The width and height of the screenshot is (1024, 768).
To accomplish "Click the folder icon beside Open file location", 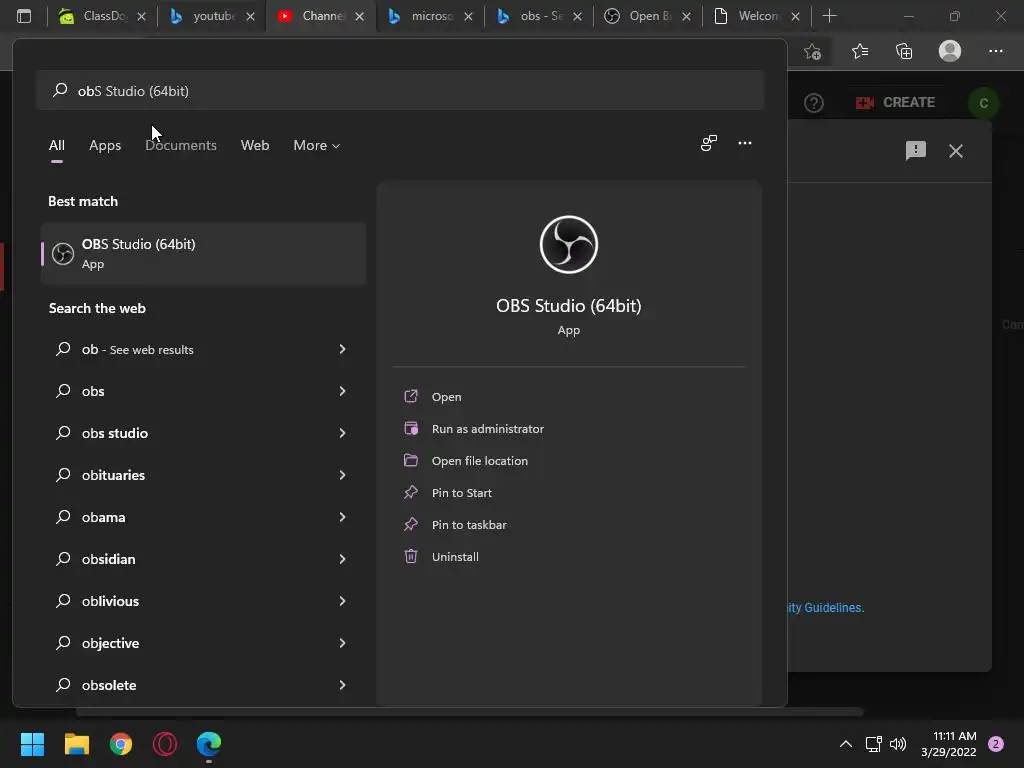I will pyautogui.click(x=411, y=460).
